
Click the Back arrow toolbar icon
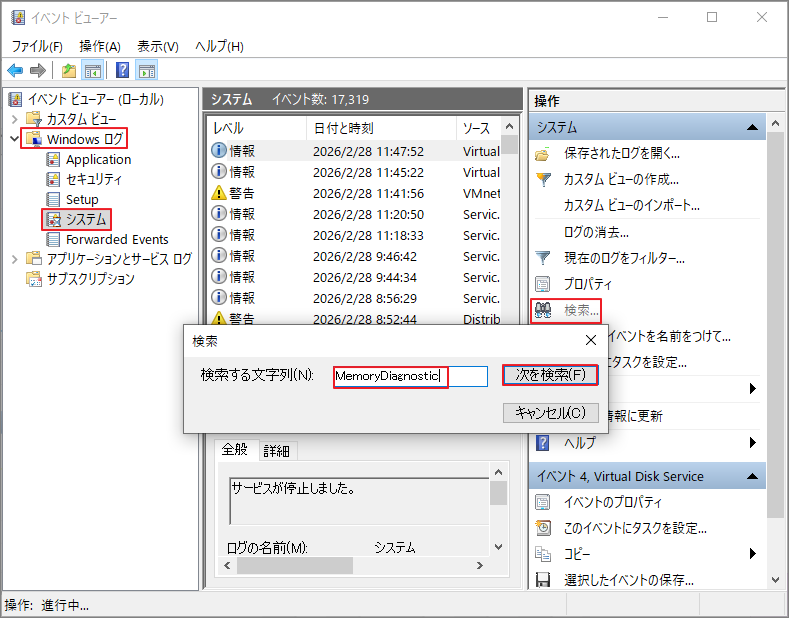16,70
